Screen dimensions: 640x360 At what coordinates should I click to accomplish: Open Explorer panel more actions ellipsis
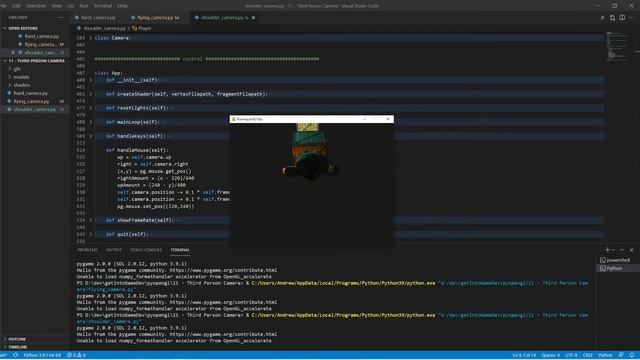click(x=61, y=18)
